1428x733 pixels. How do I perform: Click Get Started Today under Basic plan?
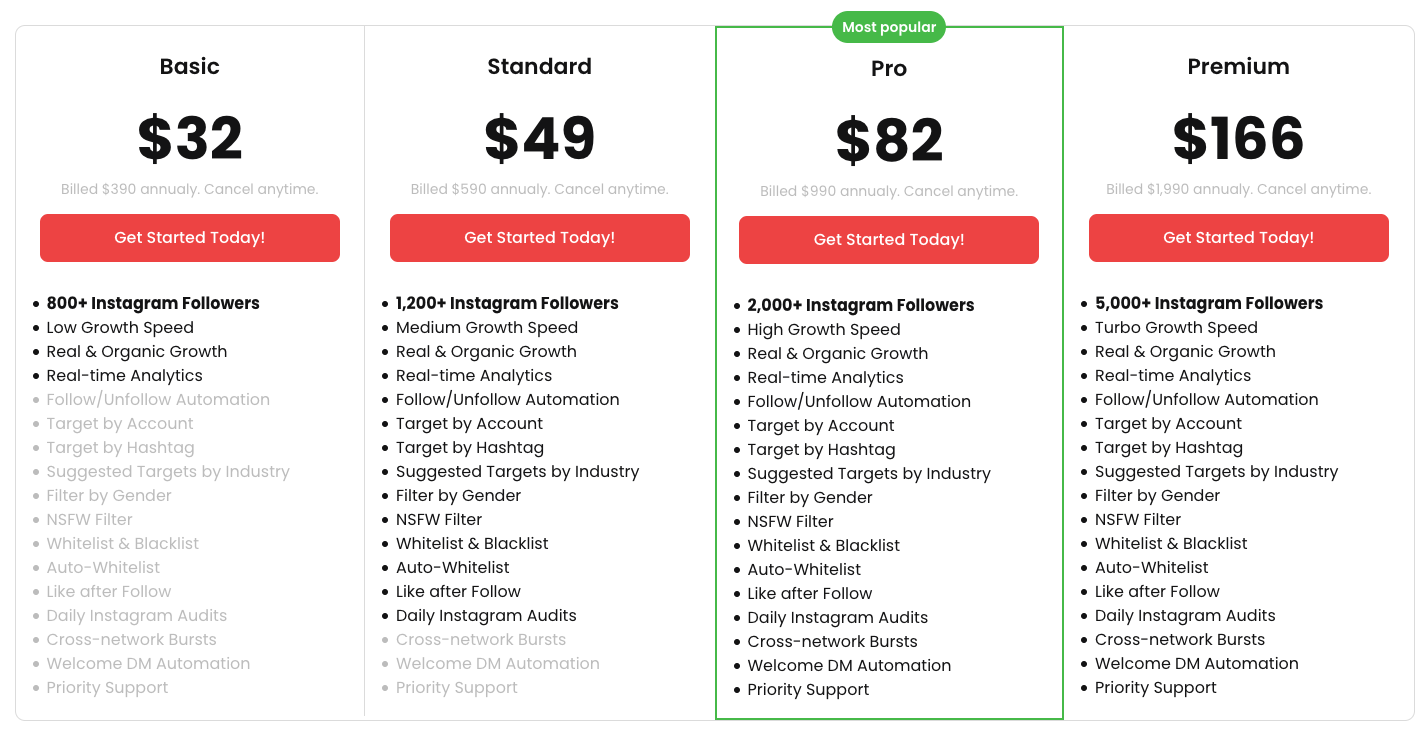click(190, 238)
